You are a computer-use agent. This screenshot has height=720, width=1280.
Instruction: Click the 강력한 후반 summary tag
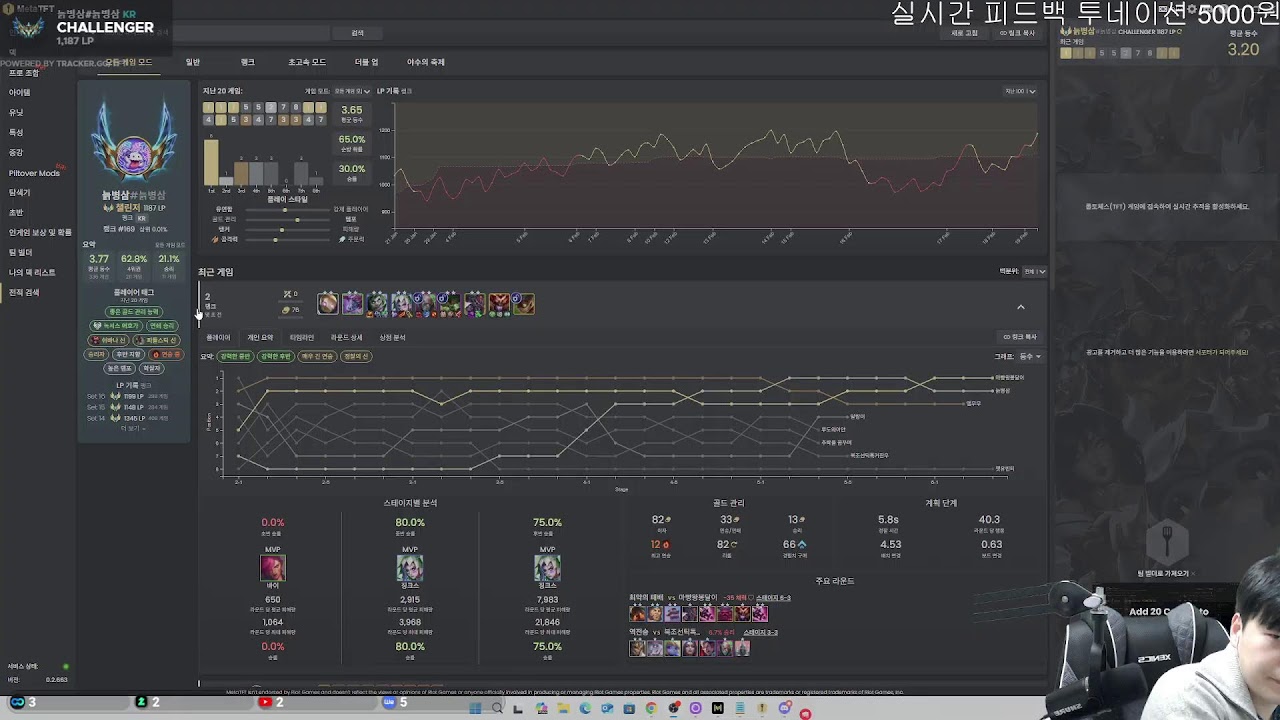[276, 356]
